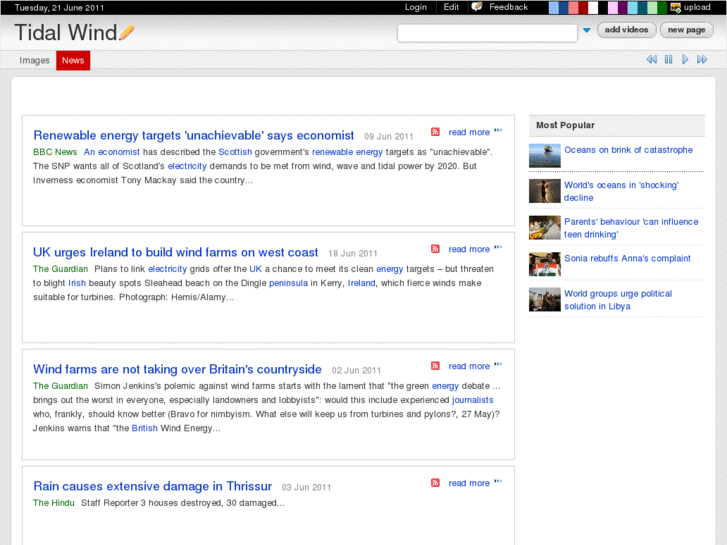727x545 pixels.
Task: Choose the purple theme swatch
Action: point(622,7)
